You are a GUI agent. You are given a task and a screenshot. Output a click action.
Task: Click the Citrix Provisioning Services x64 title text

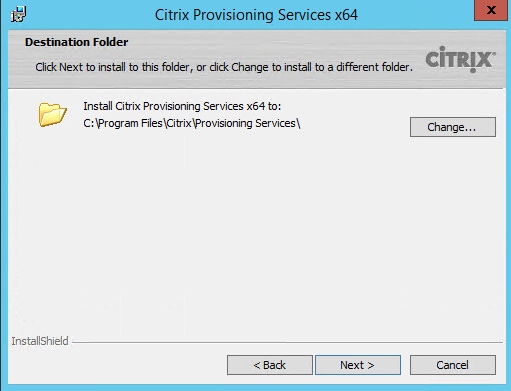click(256, 15)
